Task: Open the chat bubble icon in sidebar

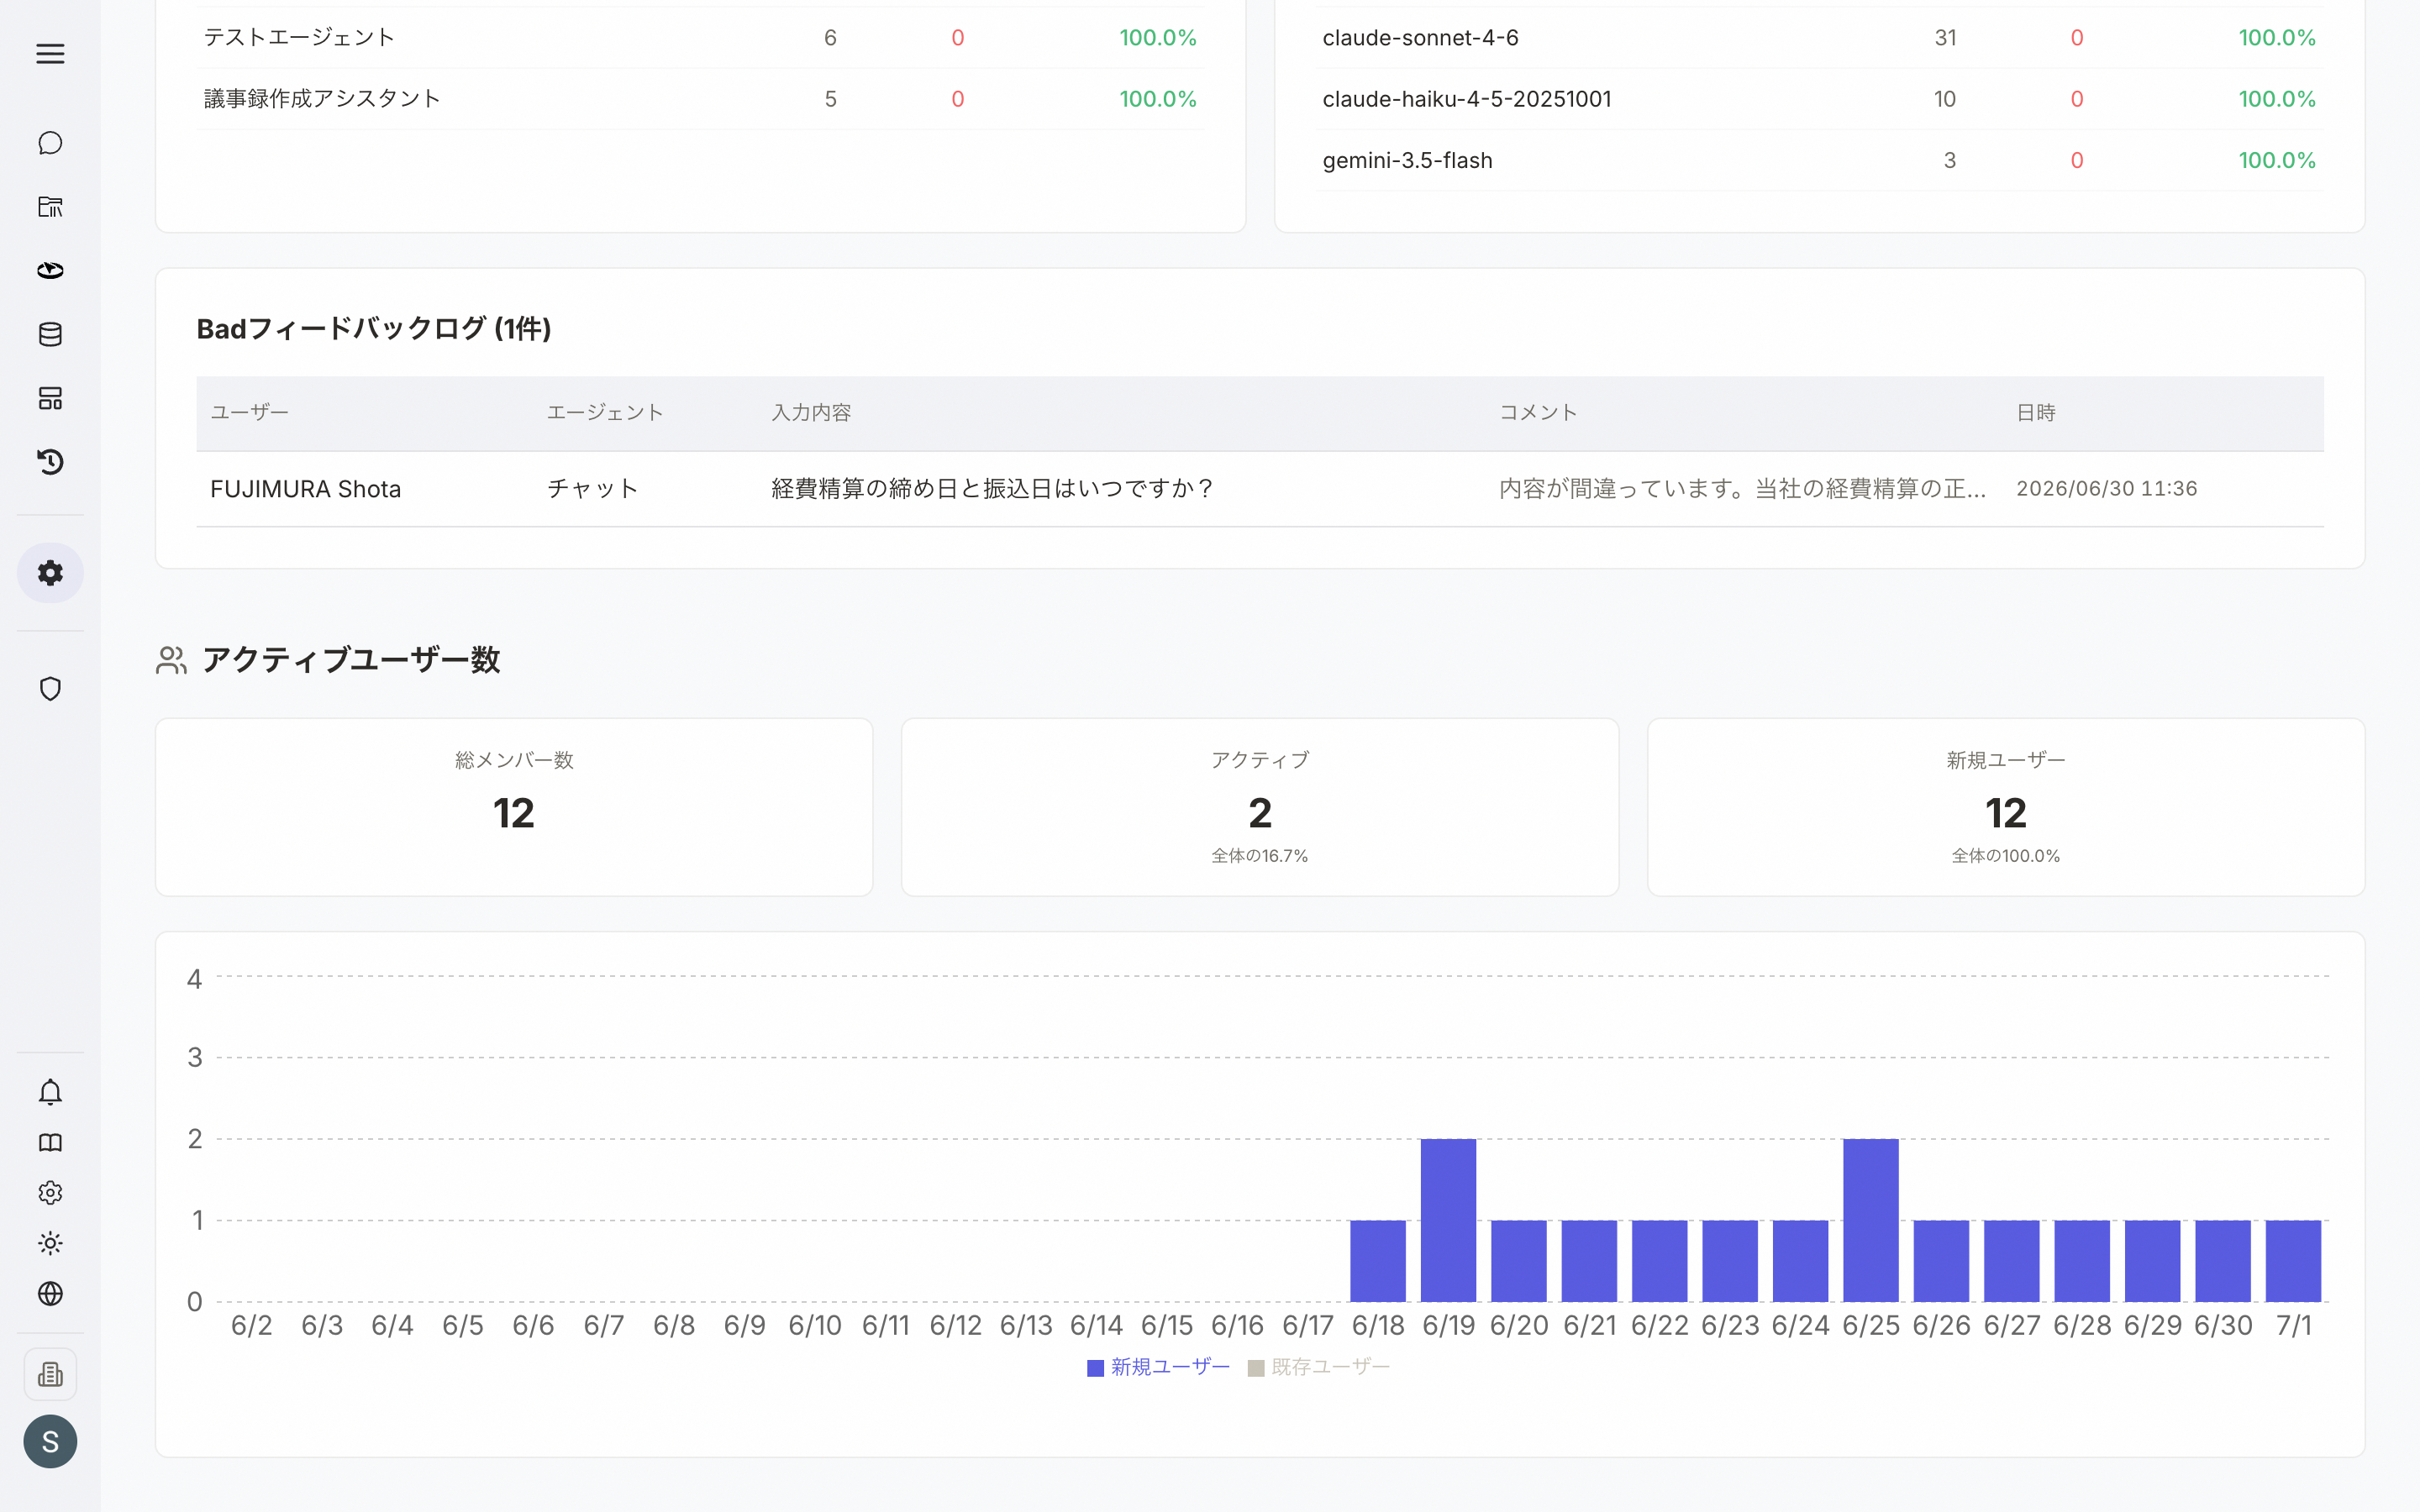Action: coord(50,143)
